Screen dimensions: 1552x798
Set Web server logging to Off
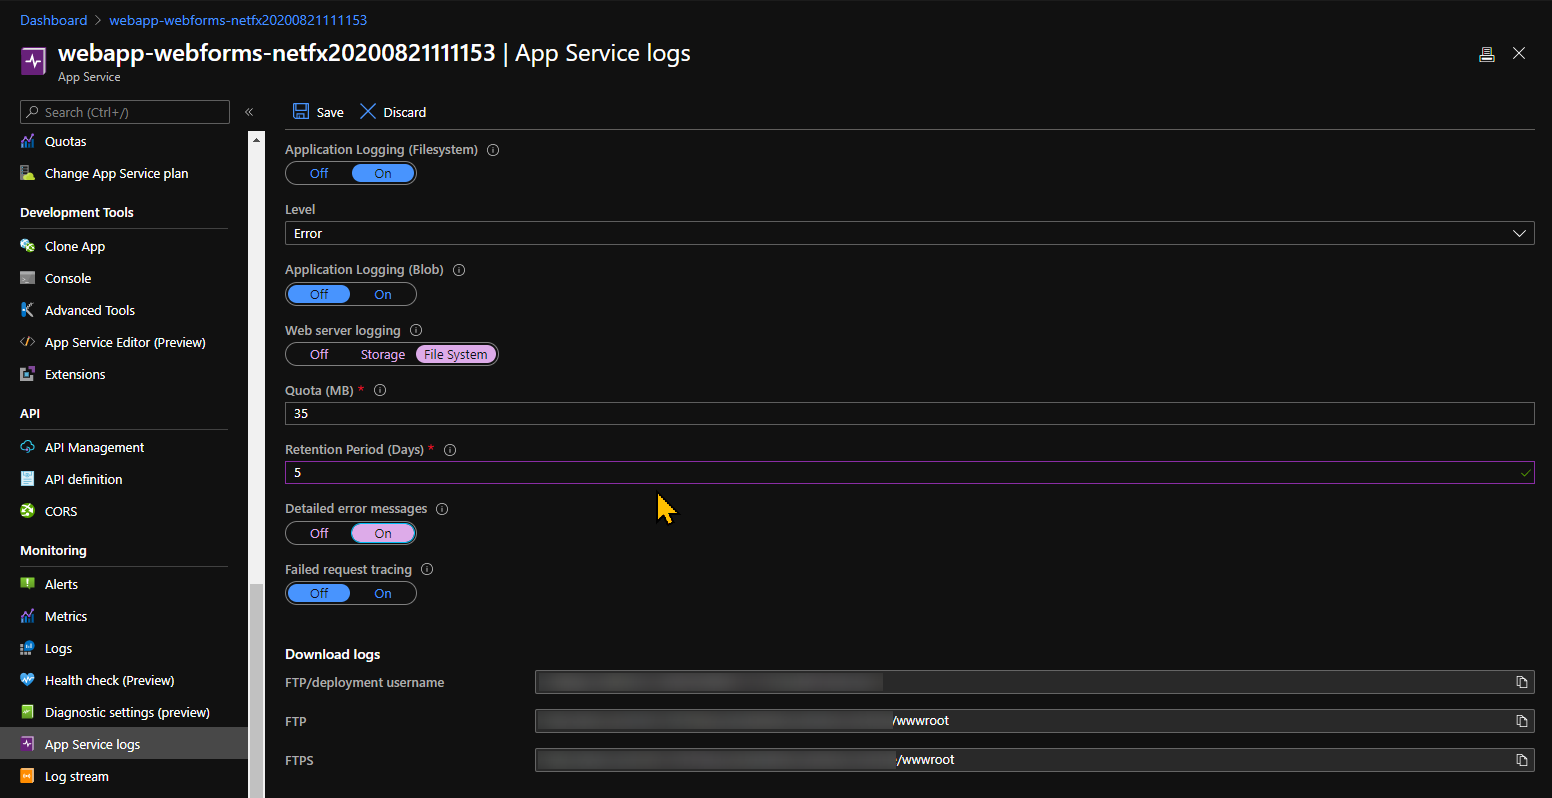319,354
